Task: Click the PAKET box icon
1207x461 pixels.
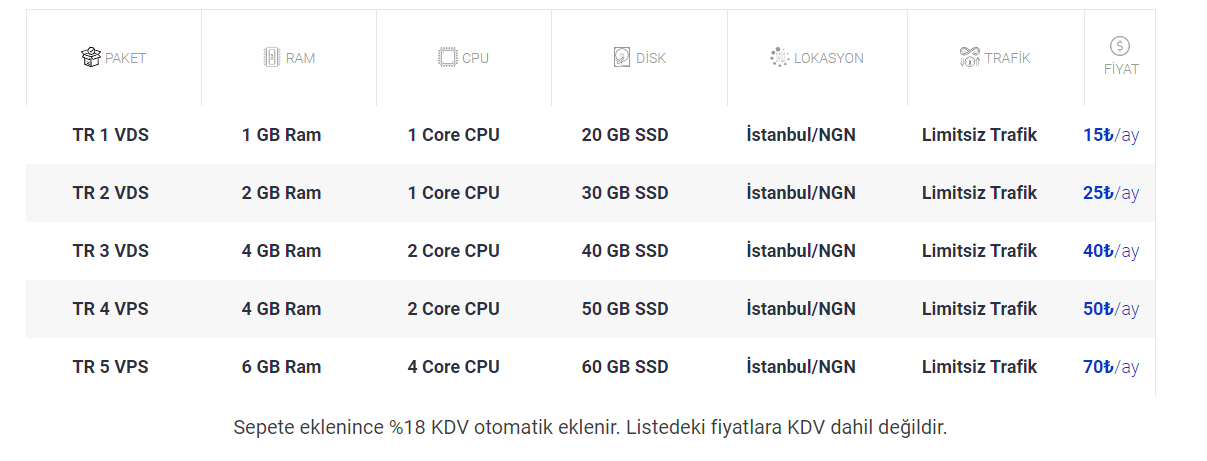Action: coord(91,57)
